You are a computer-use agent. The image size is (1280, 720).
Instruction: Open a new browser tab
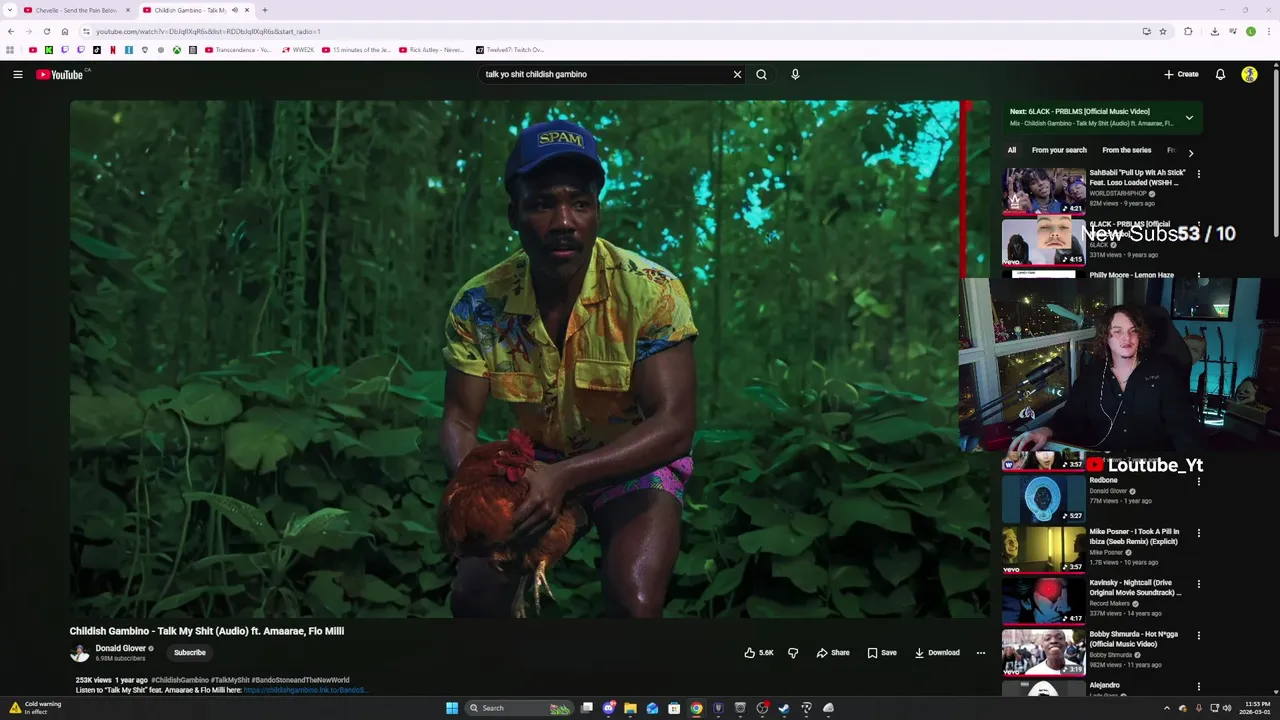coord(265,10)
